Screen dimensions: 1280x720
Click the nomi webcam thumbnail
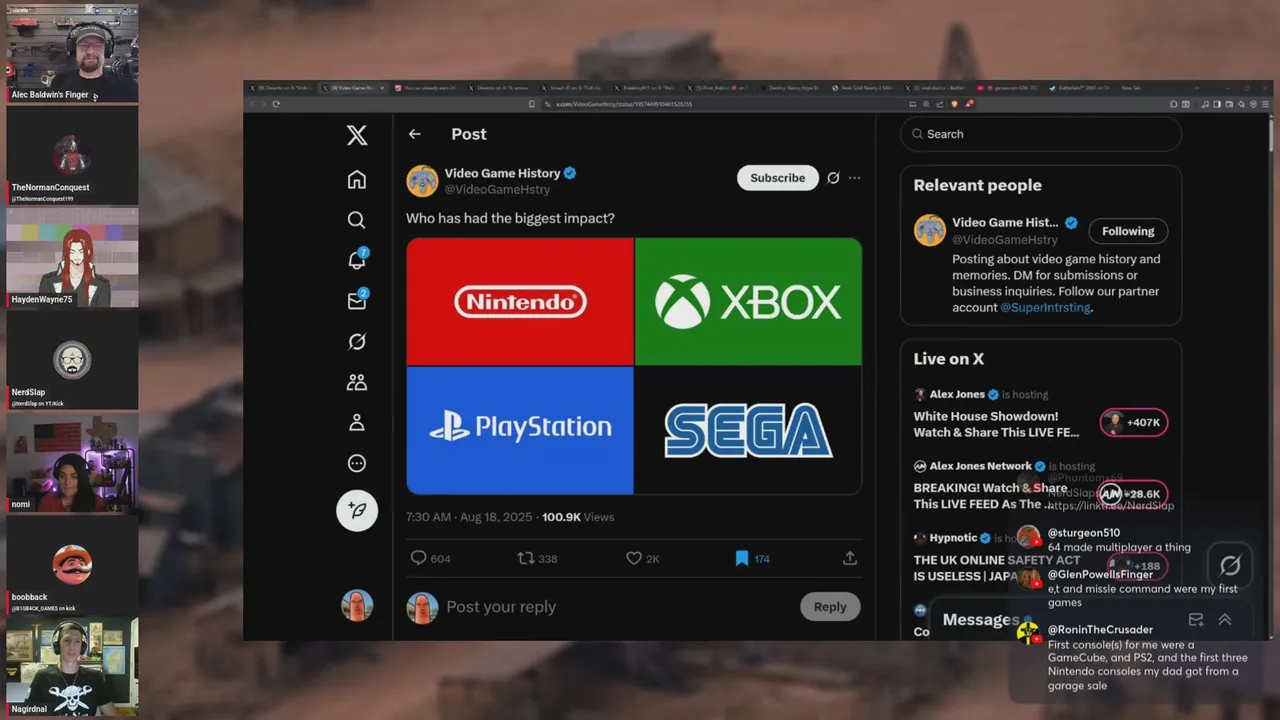pyautogui.click(x=72, y=462)
